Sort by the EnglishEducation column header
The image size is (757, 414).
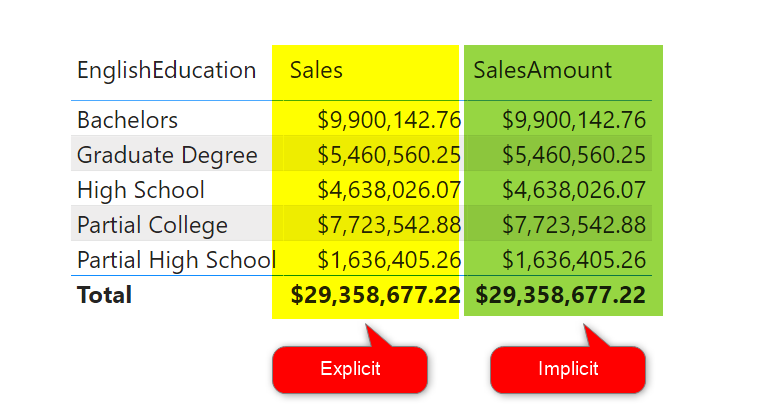[166, 70]
